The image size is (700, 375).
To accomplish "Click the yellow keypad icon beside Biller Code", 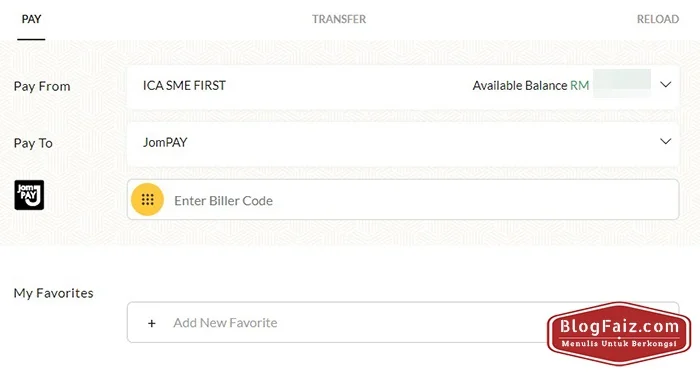I will [147, 200].
